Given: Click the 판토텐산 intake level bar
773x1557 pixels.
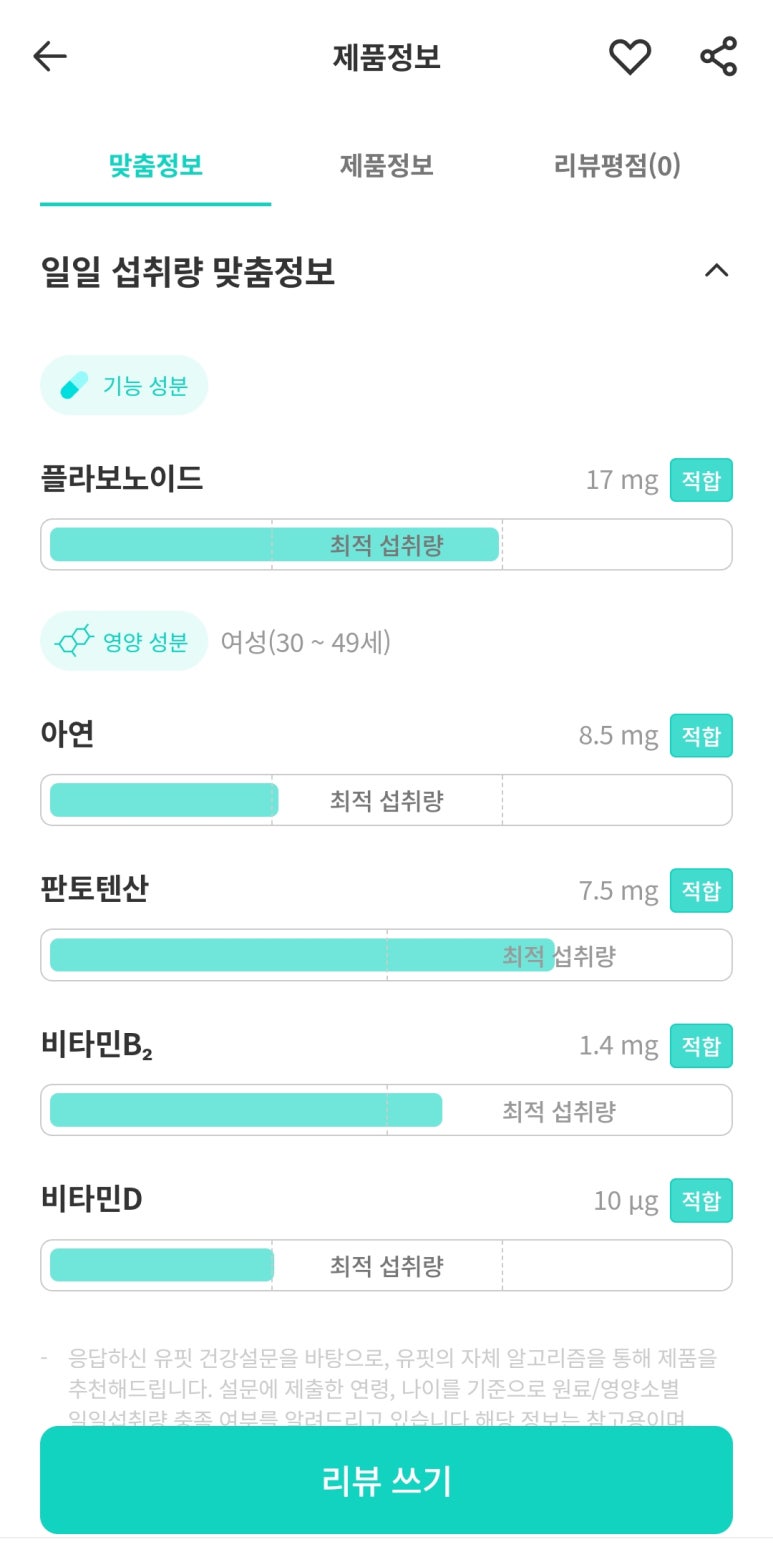Looking at the screenshot, I should click(386, 955).
